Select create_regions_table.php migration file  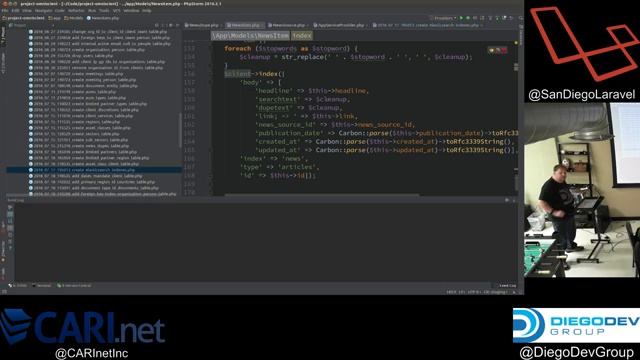[x=74, y=122]
